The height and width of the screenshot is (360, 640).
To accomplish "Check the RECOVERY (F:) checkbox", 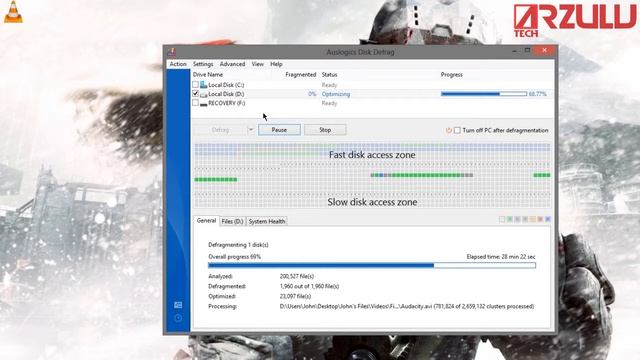I will click(196, 103).
